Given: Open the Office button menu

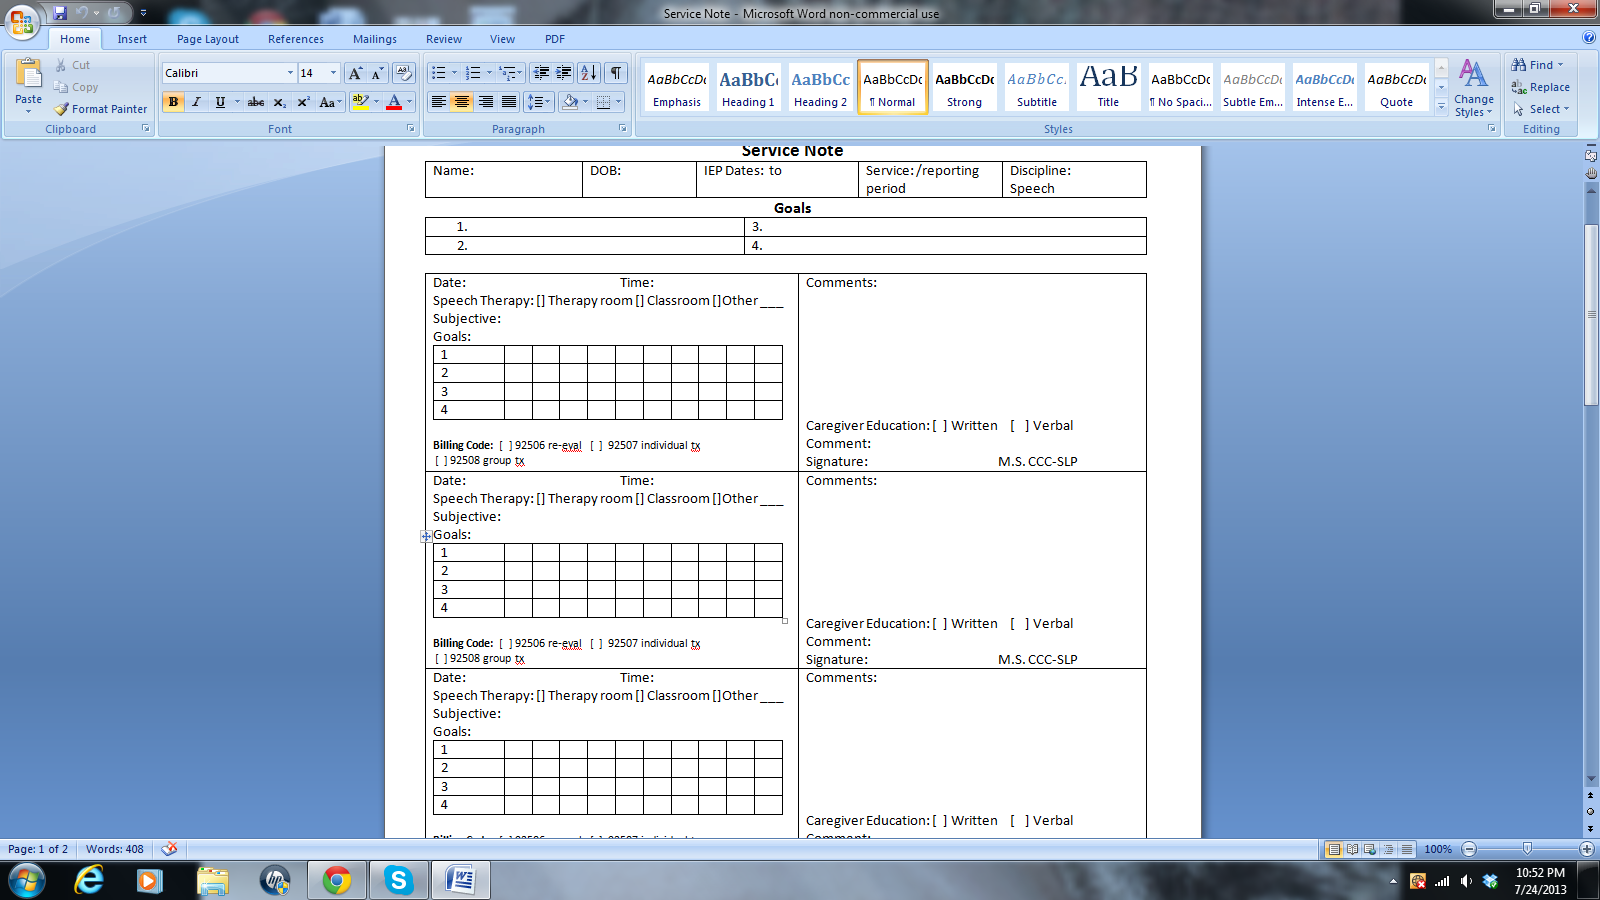Looking at the screenshot, I should 22,21.
